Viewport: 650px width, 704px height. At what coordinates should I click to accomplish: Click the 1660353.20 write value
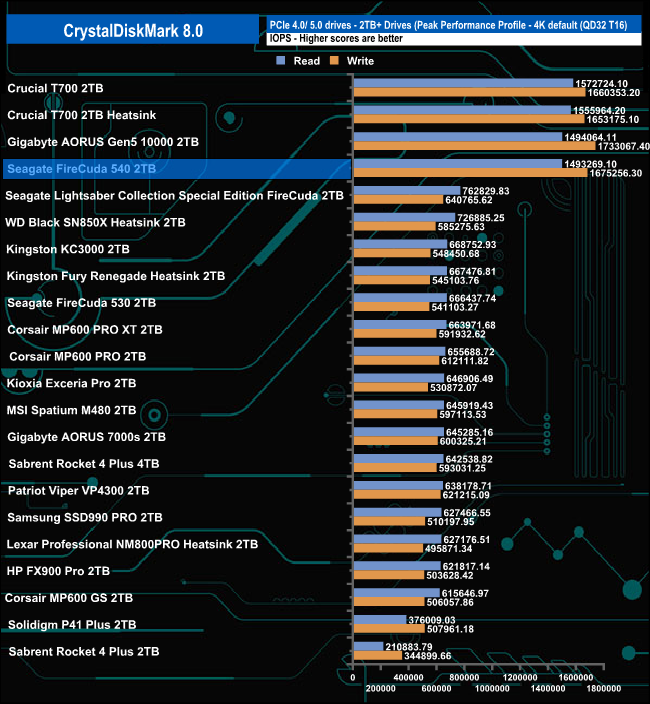pos(614,92)
